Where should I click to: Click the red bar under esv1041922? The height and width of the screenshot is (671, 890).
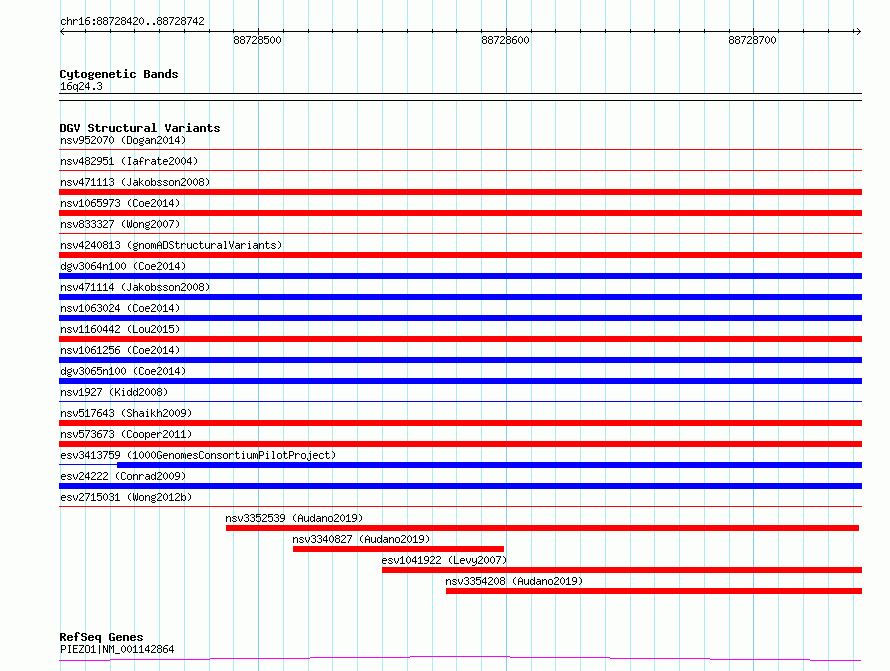point(622,570)
